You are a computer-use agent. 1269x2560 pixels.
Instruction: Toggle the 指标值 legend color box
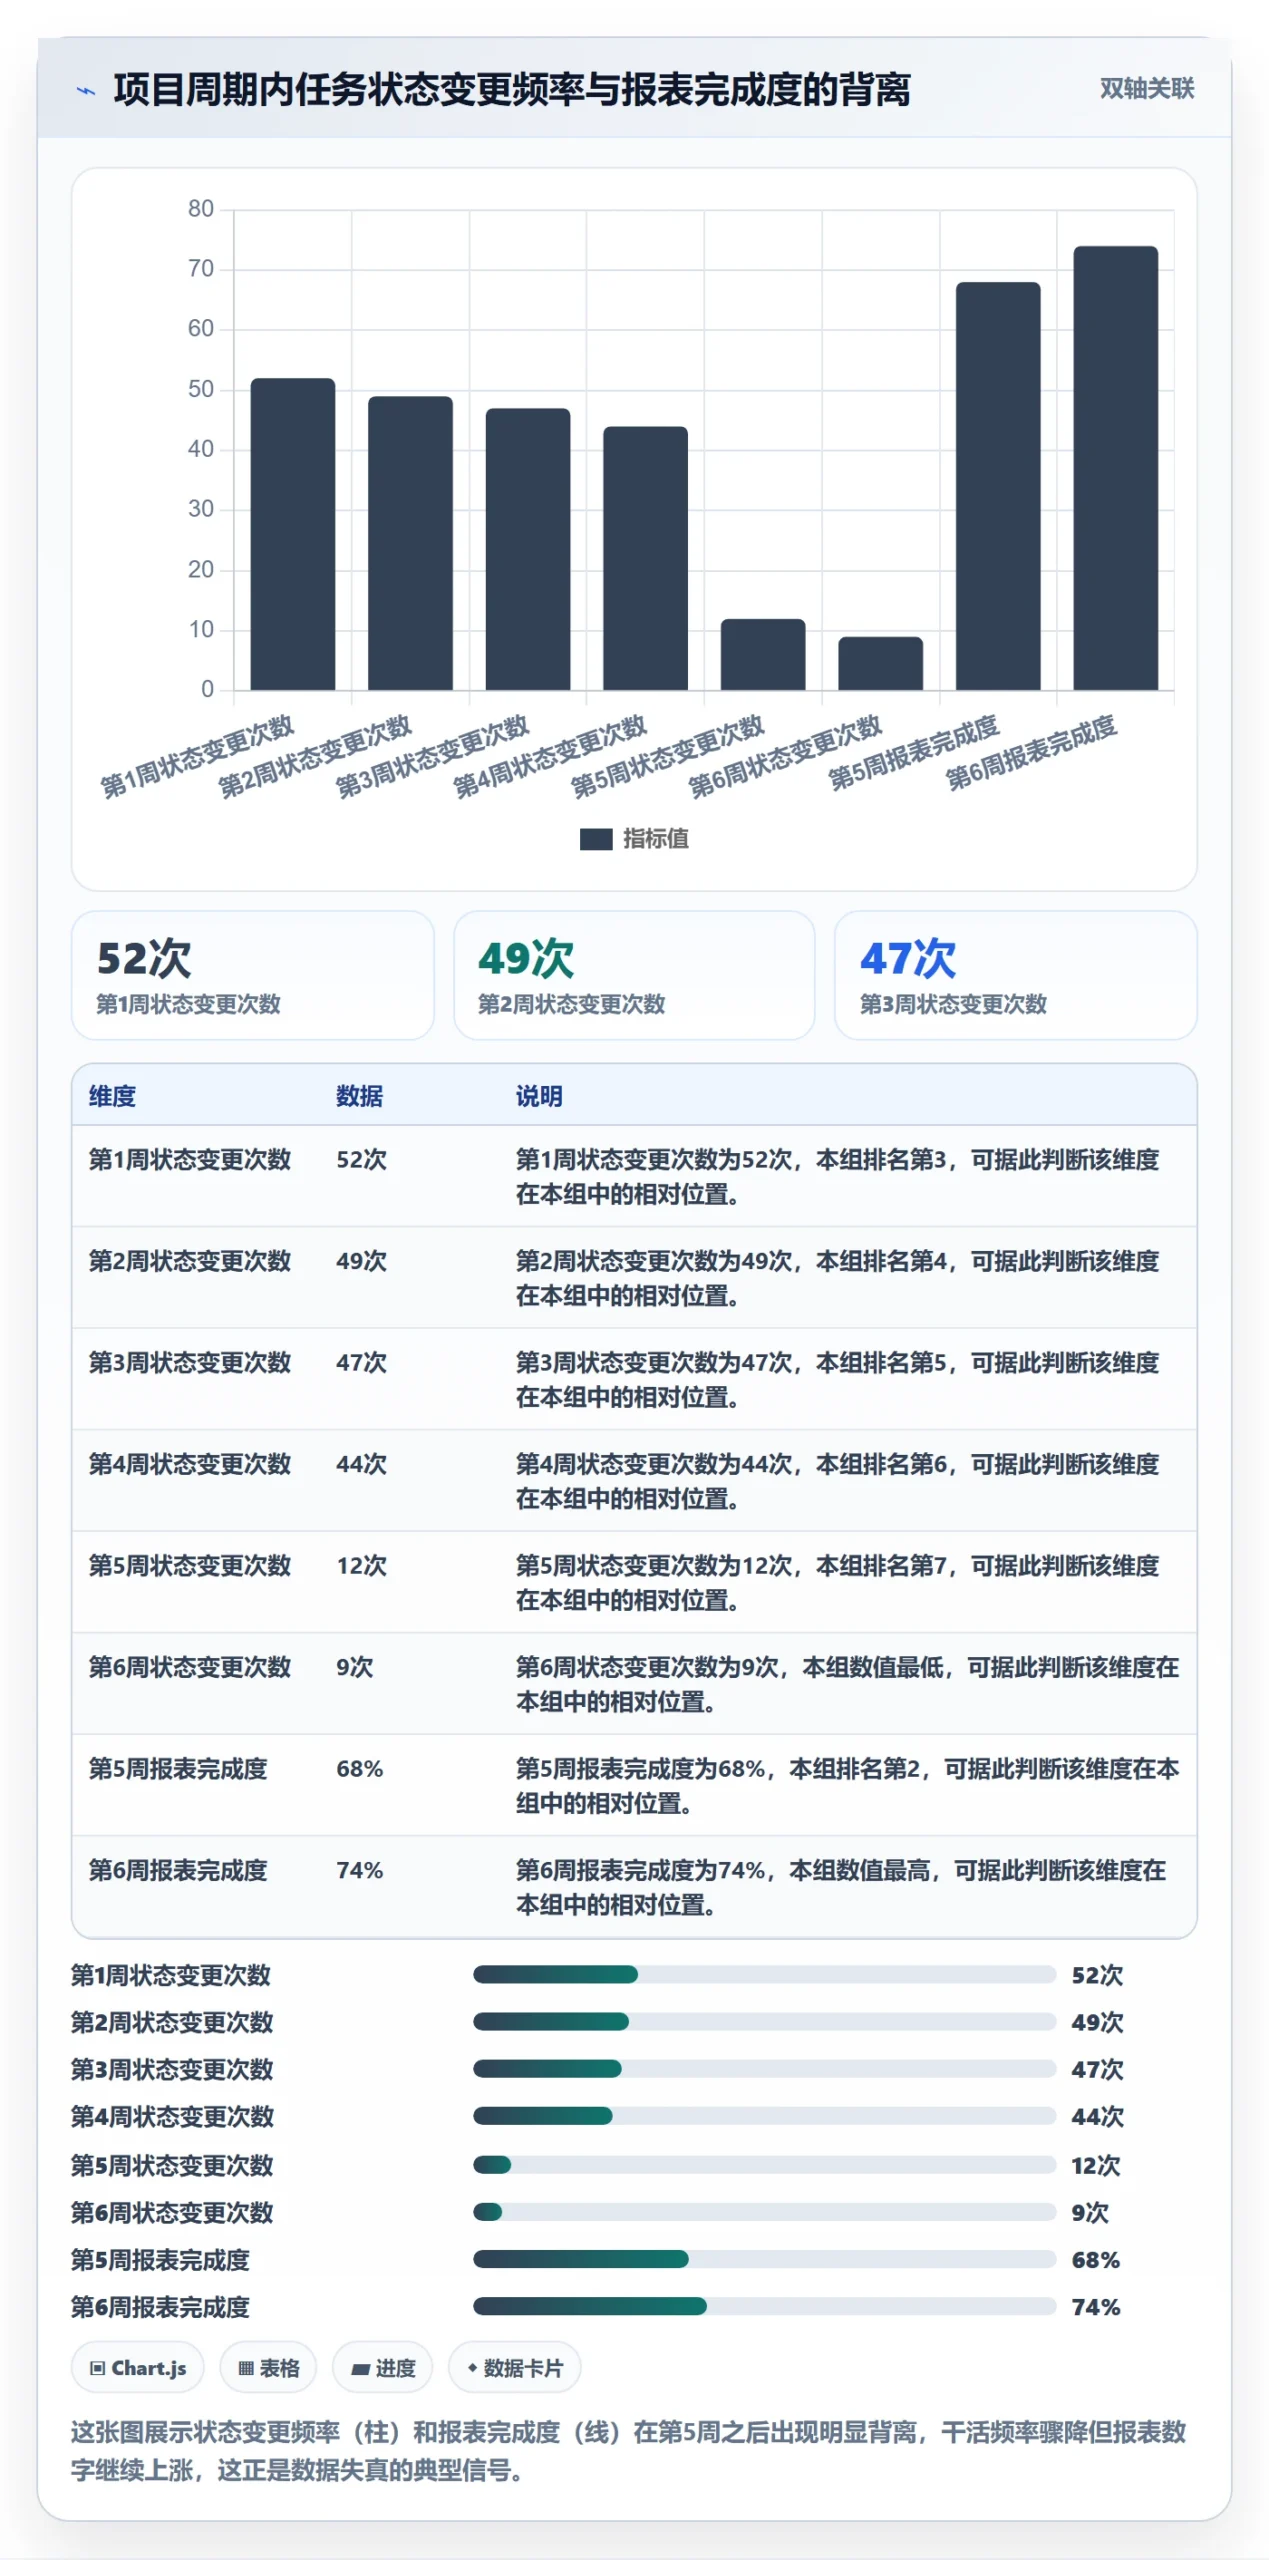[596, 839]
